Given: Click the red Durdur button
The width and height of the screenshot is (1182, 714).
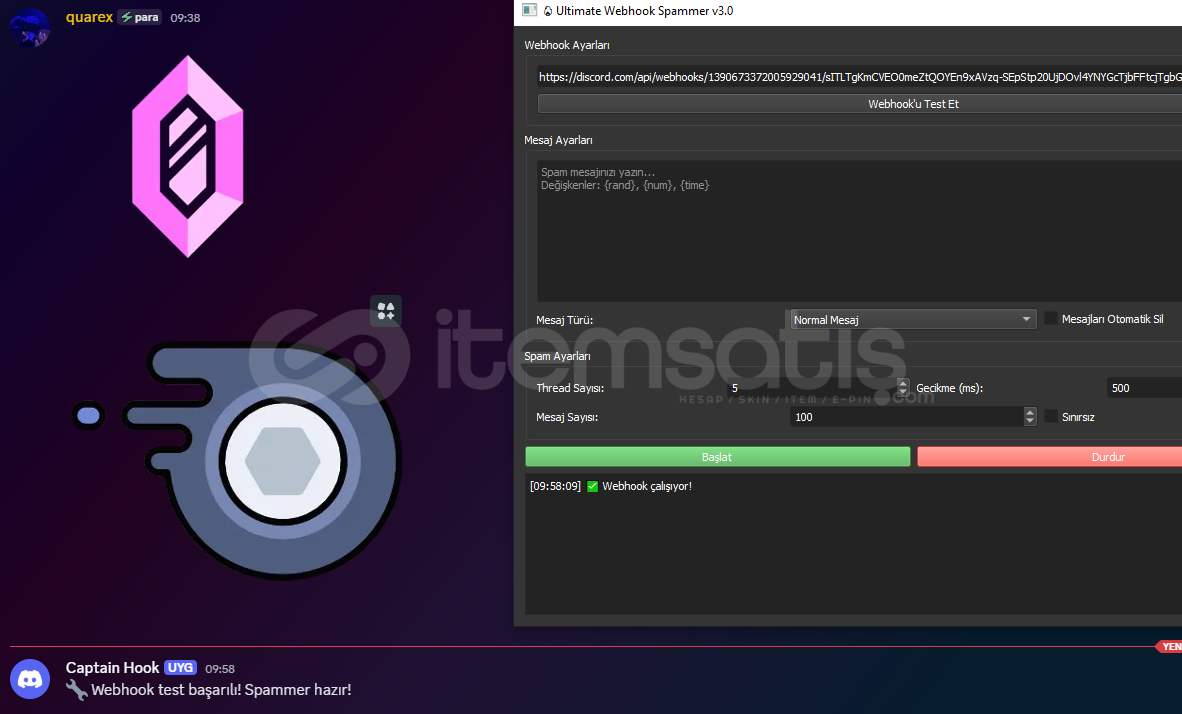Looking at the screenshot, I should (x=1049, y=457).
